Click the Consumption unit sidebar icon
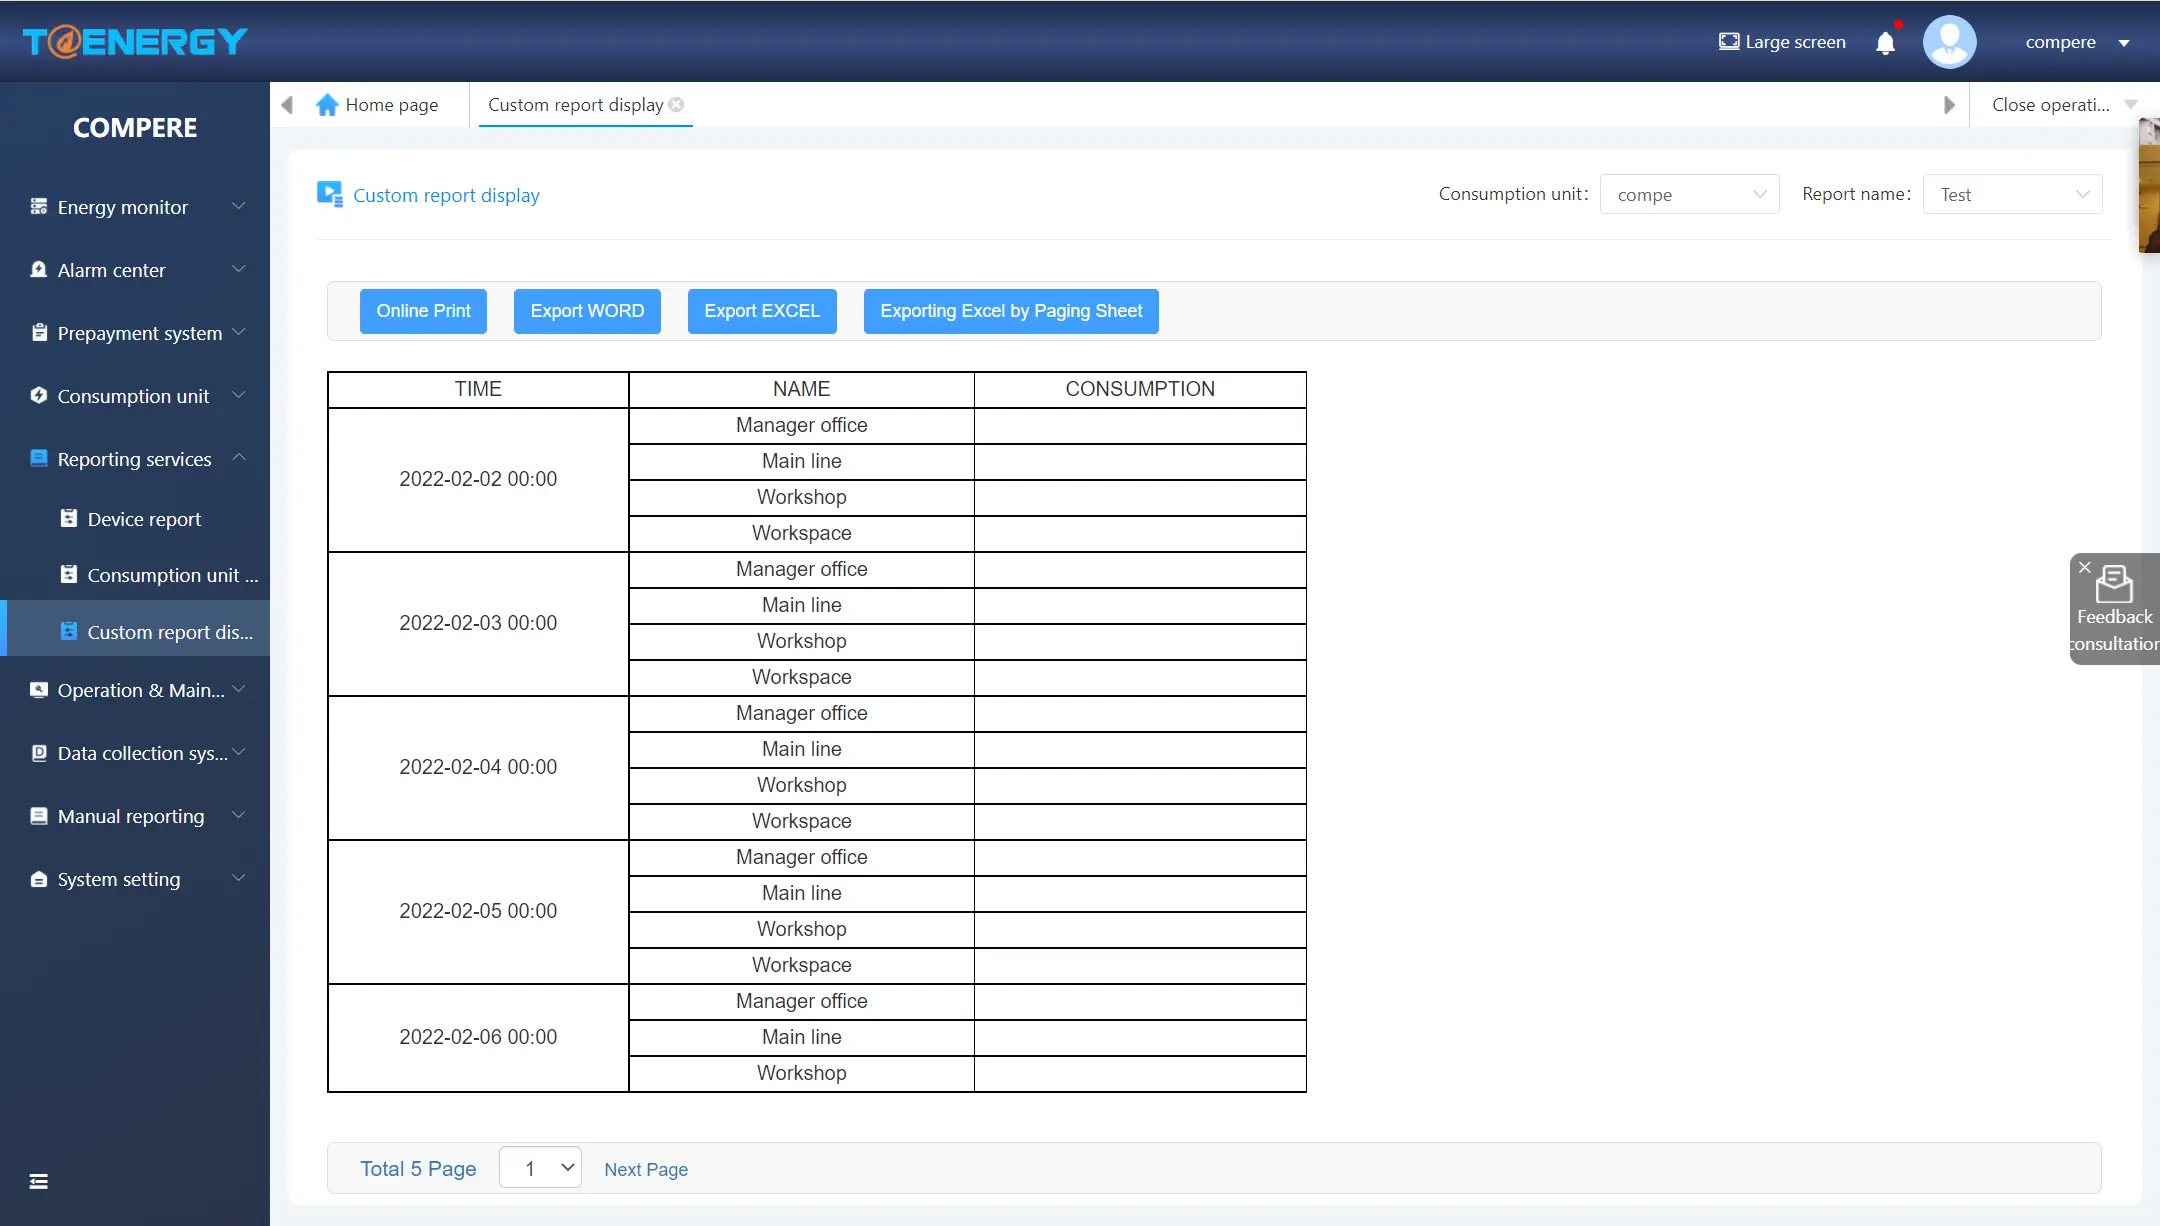 pyautogui.click(x=38, y=395)
